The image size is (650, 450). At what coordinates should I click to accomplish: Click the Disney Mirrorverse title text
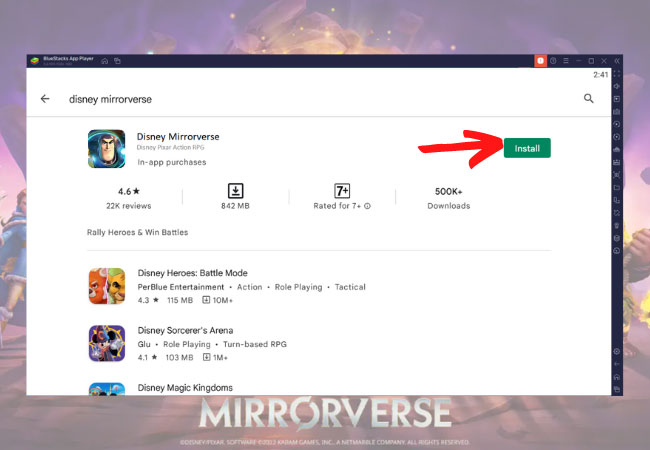pyautogui.click(x=178, y=136)
